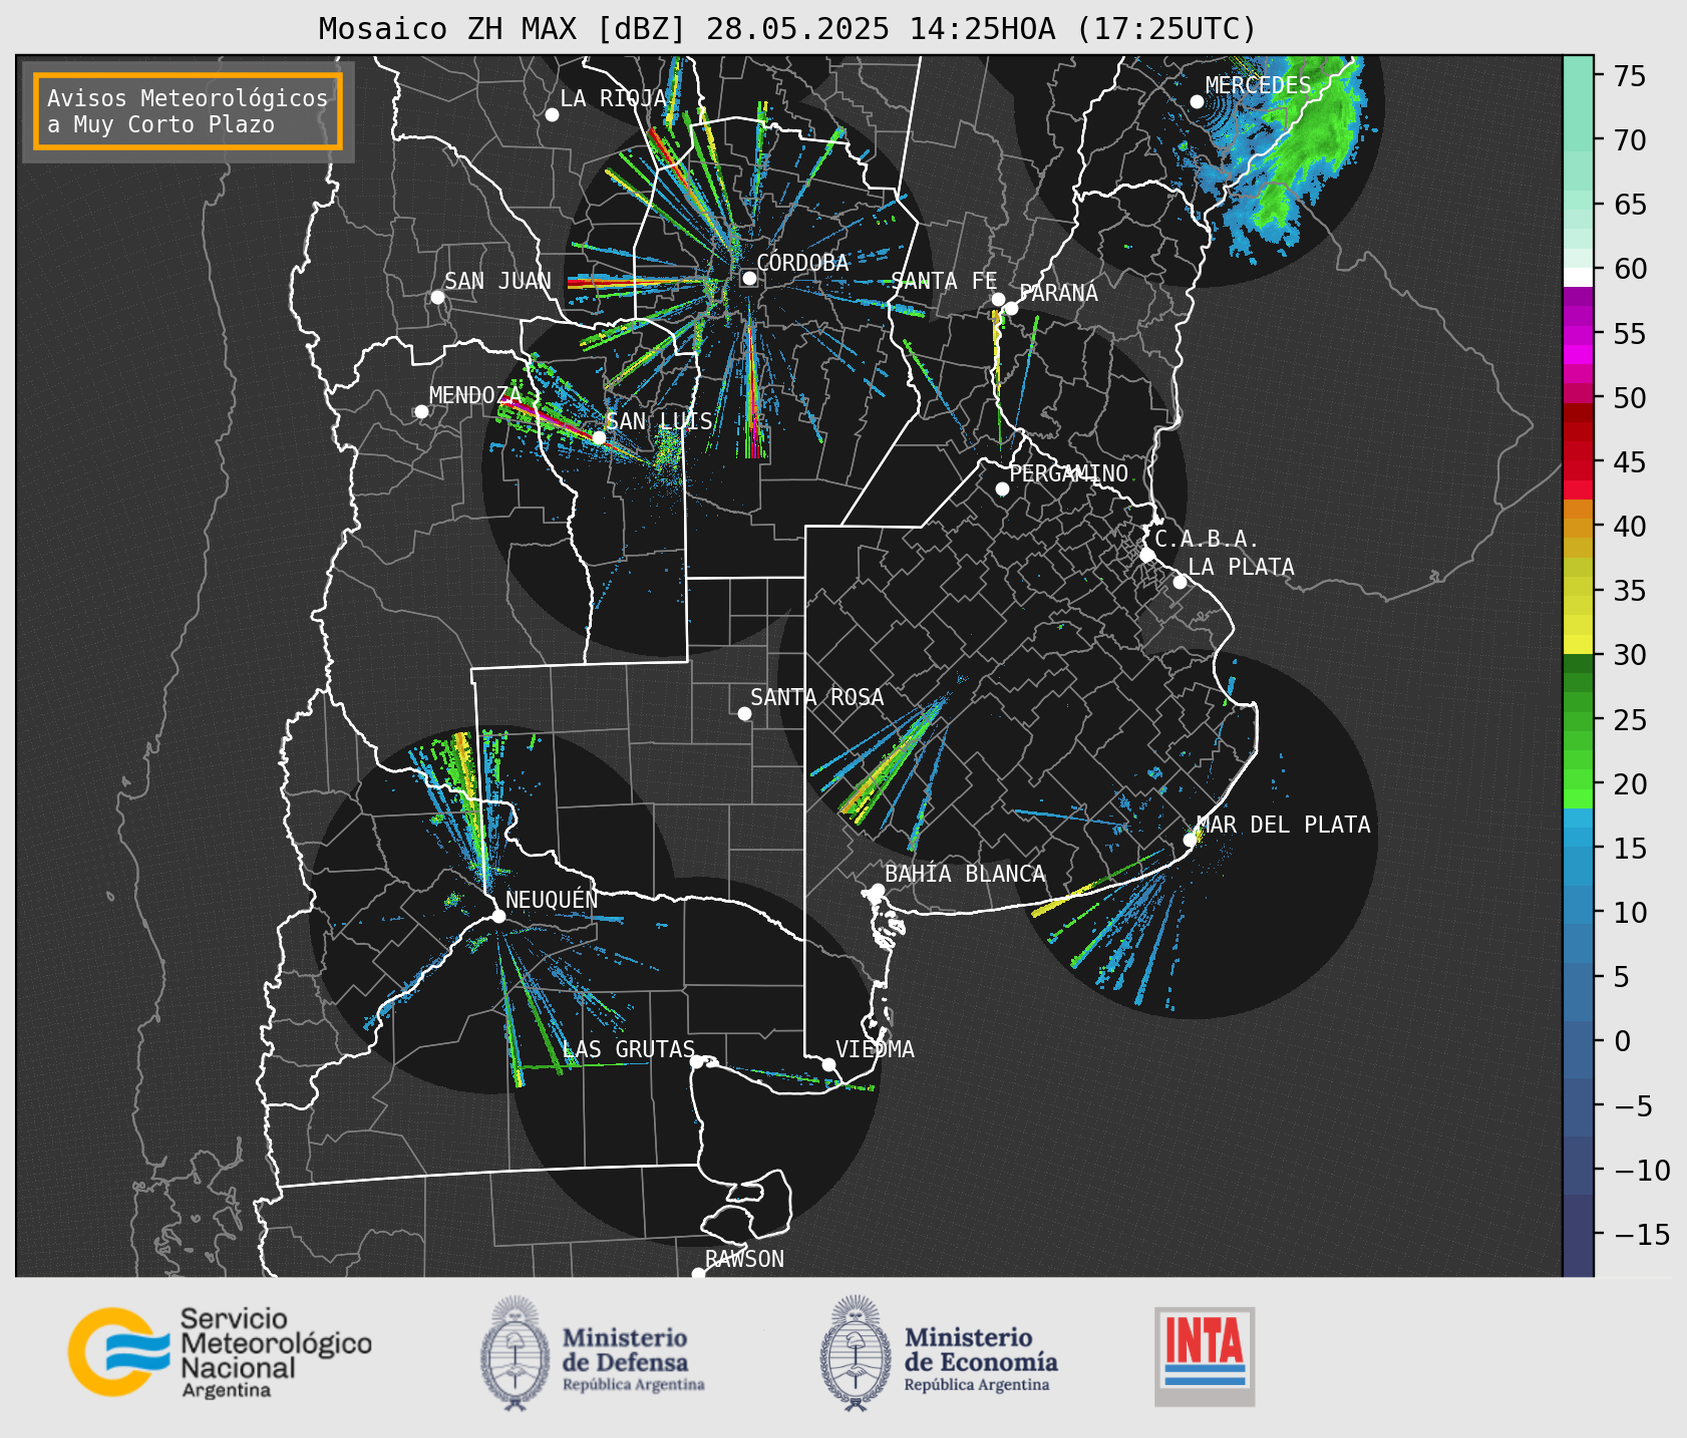Screen dimensions: 1687x1438
Task: Click the SAN JUAN city marker dot
Action: [437, 297]
